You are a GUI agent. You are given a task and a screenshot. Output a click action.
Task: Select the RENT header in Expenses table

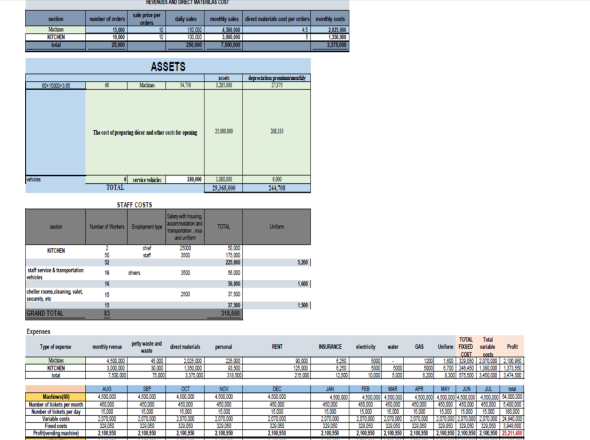(277, 347)
